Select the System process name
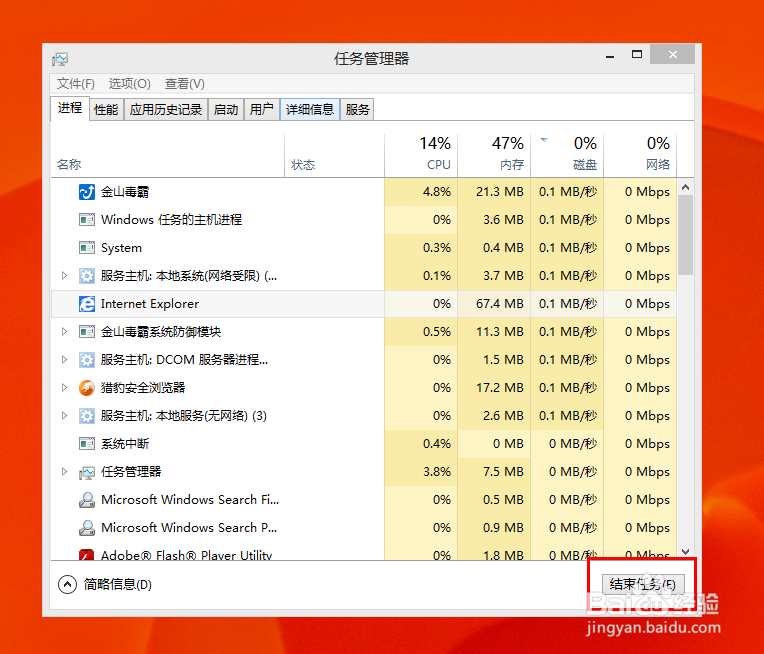The image size is (764, 654). 121,248
